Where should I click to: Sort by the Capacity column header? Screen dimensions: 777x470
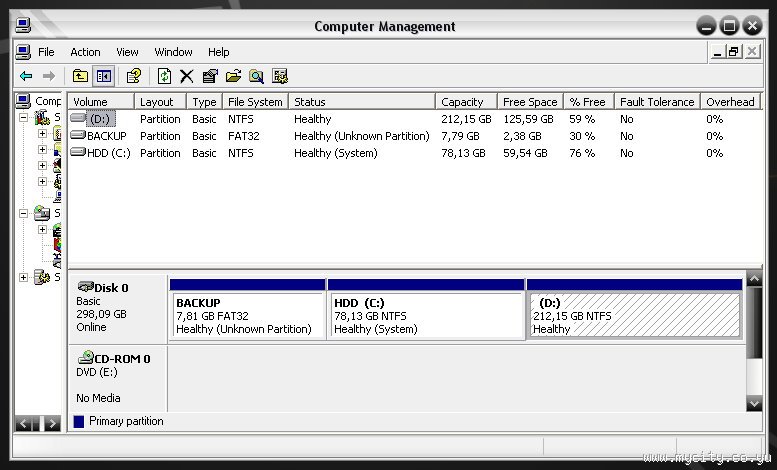point(466,102)
